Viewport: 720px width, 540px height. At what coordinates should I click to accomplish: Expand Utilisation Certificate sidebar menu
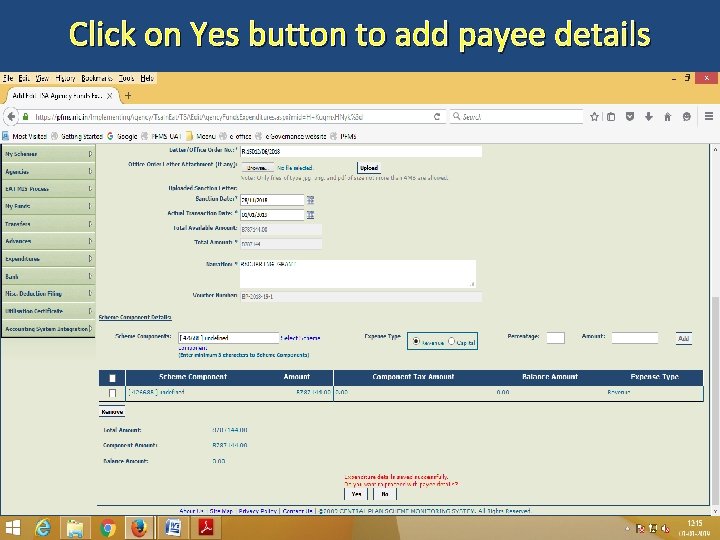point(48,311)
